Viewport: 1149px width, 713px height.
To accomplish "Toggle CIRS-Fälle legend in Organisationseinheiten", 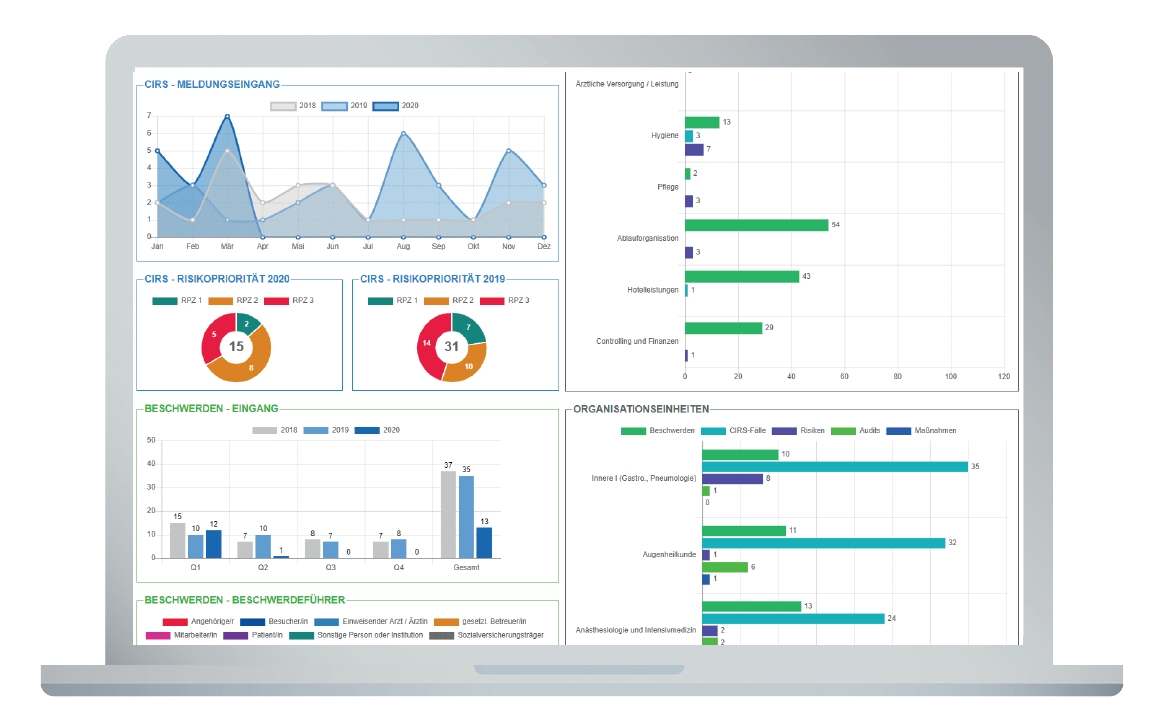I will (734, 431).
